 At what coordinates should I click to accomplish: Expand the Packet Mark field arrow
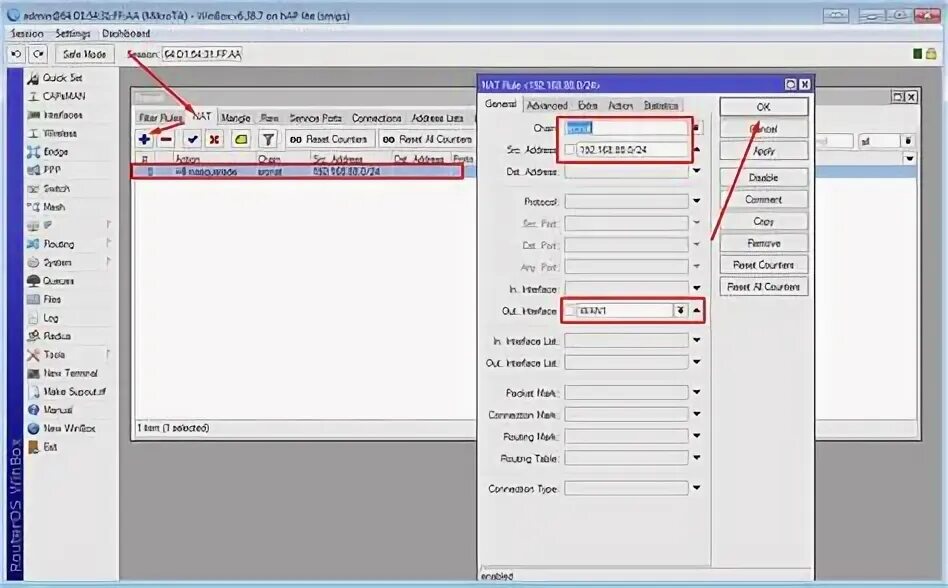(696, 393)
